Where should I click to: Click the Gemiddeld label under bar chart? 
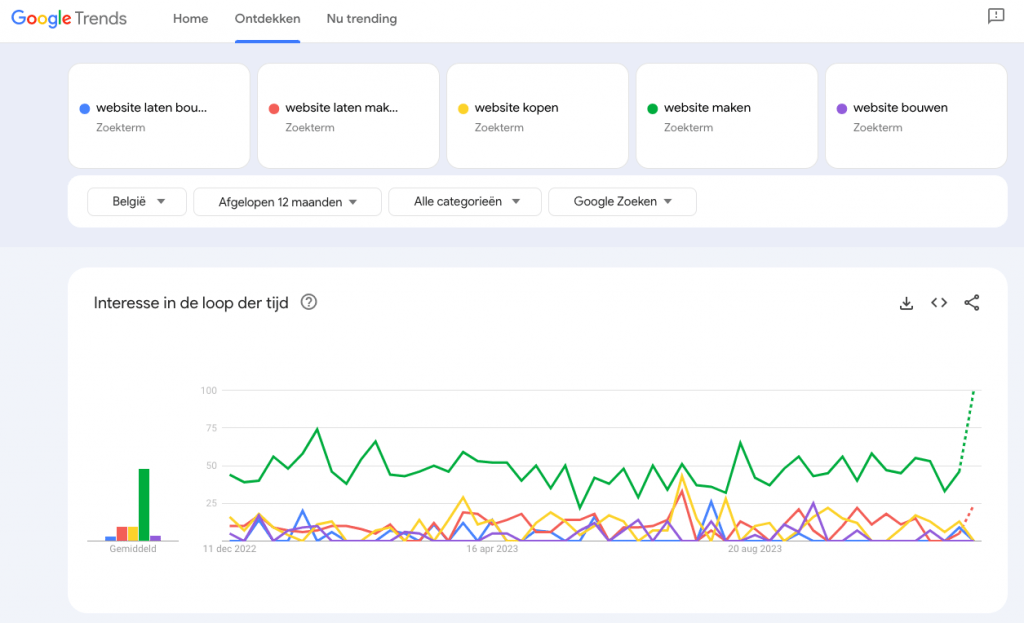[133, 549]
